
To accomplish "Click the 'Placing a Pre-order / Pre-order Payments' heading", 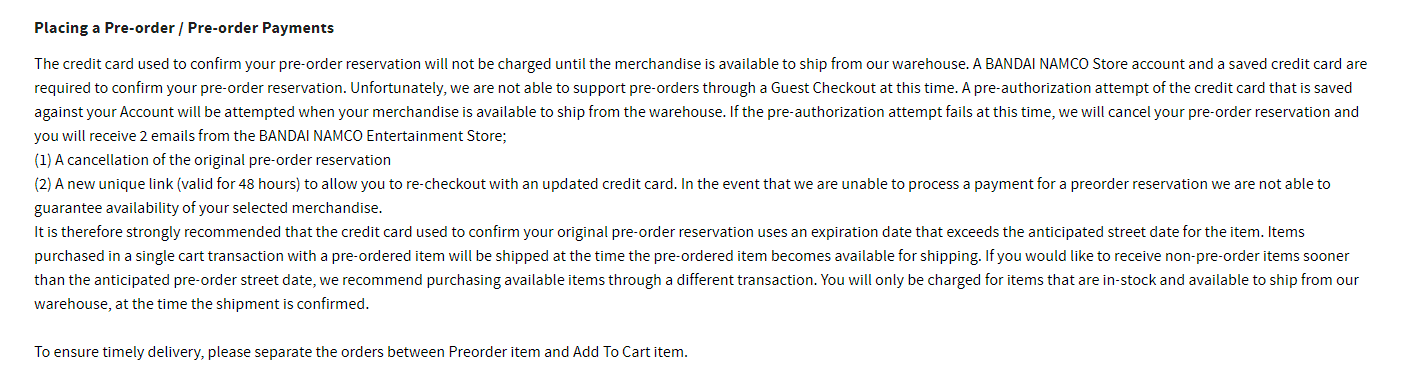I will point(184,28).
